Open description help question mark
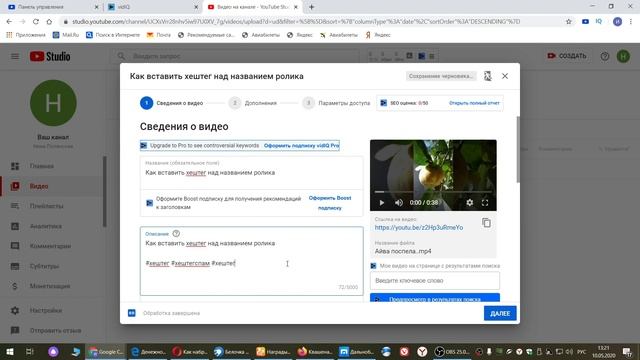 pyautogui.click(x=176, y=233)
